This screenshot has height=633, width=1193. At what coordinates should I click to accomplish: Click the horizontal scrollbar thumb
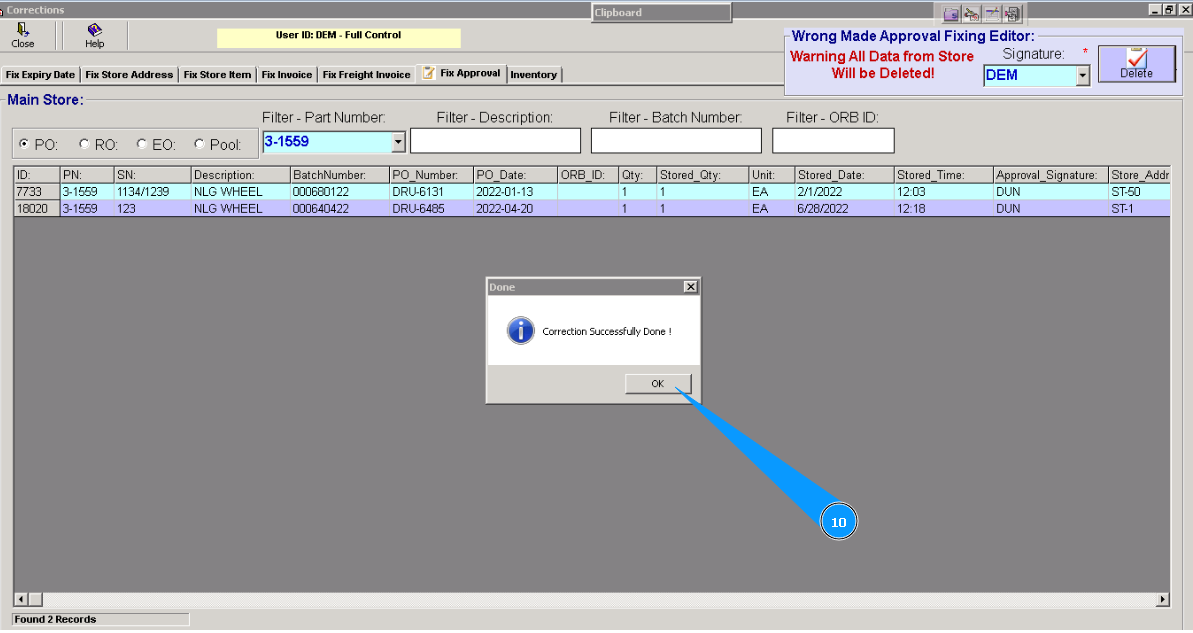pos(36,600)
